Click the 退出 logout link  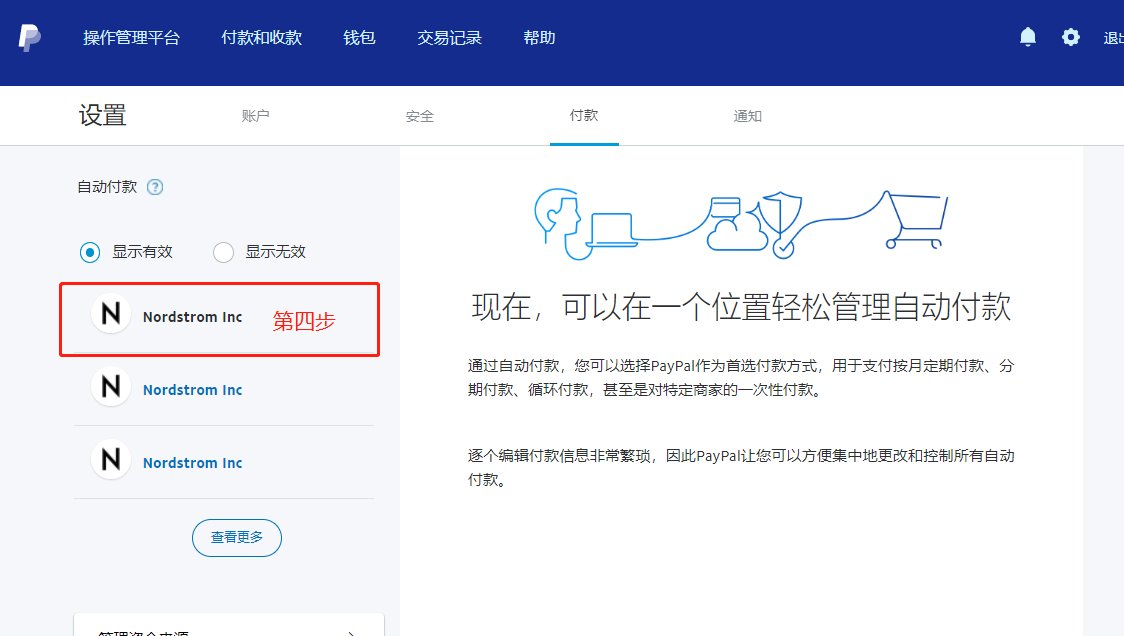(x=1113, y=37)
